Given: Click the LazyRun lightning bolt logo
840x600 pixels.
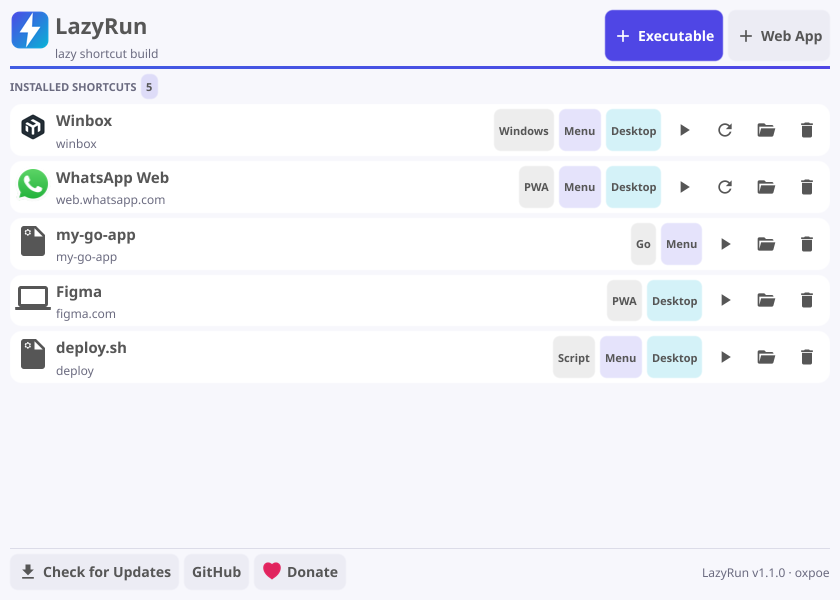Looking at the screenshot, I should pyautogui.click(x=30, y=30).
